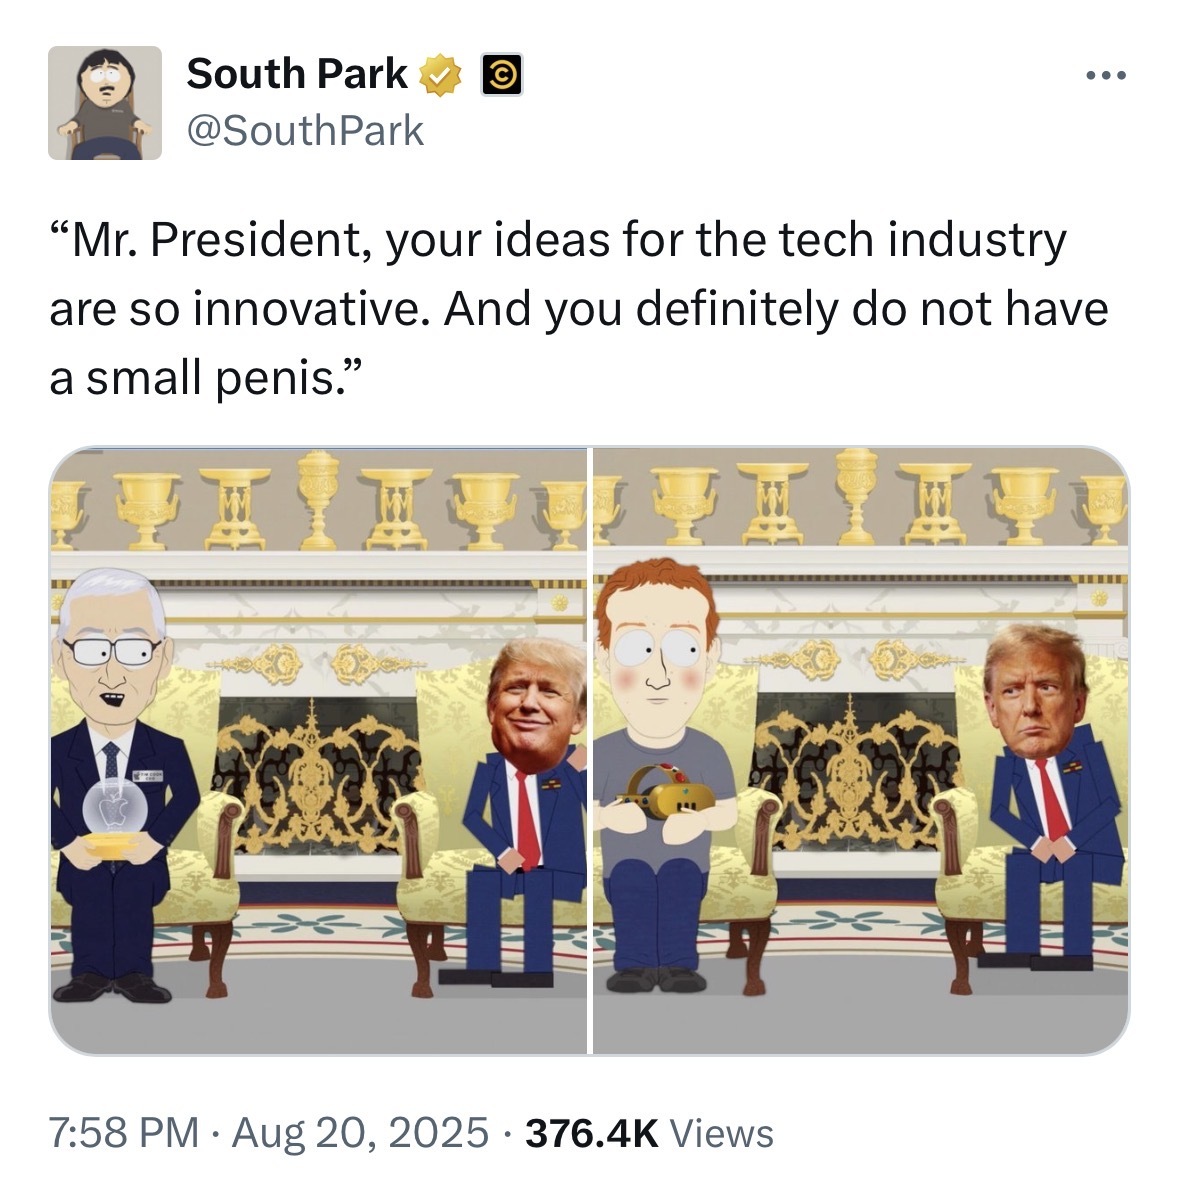Click the gold verified checkmark badge

(x=440, y=75)
